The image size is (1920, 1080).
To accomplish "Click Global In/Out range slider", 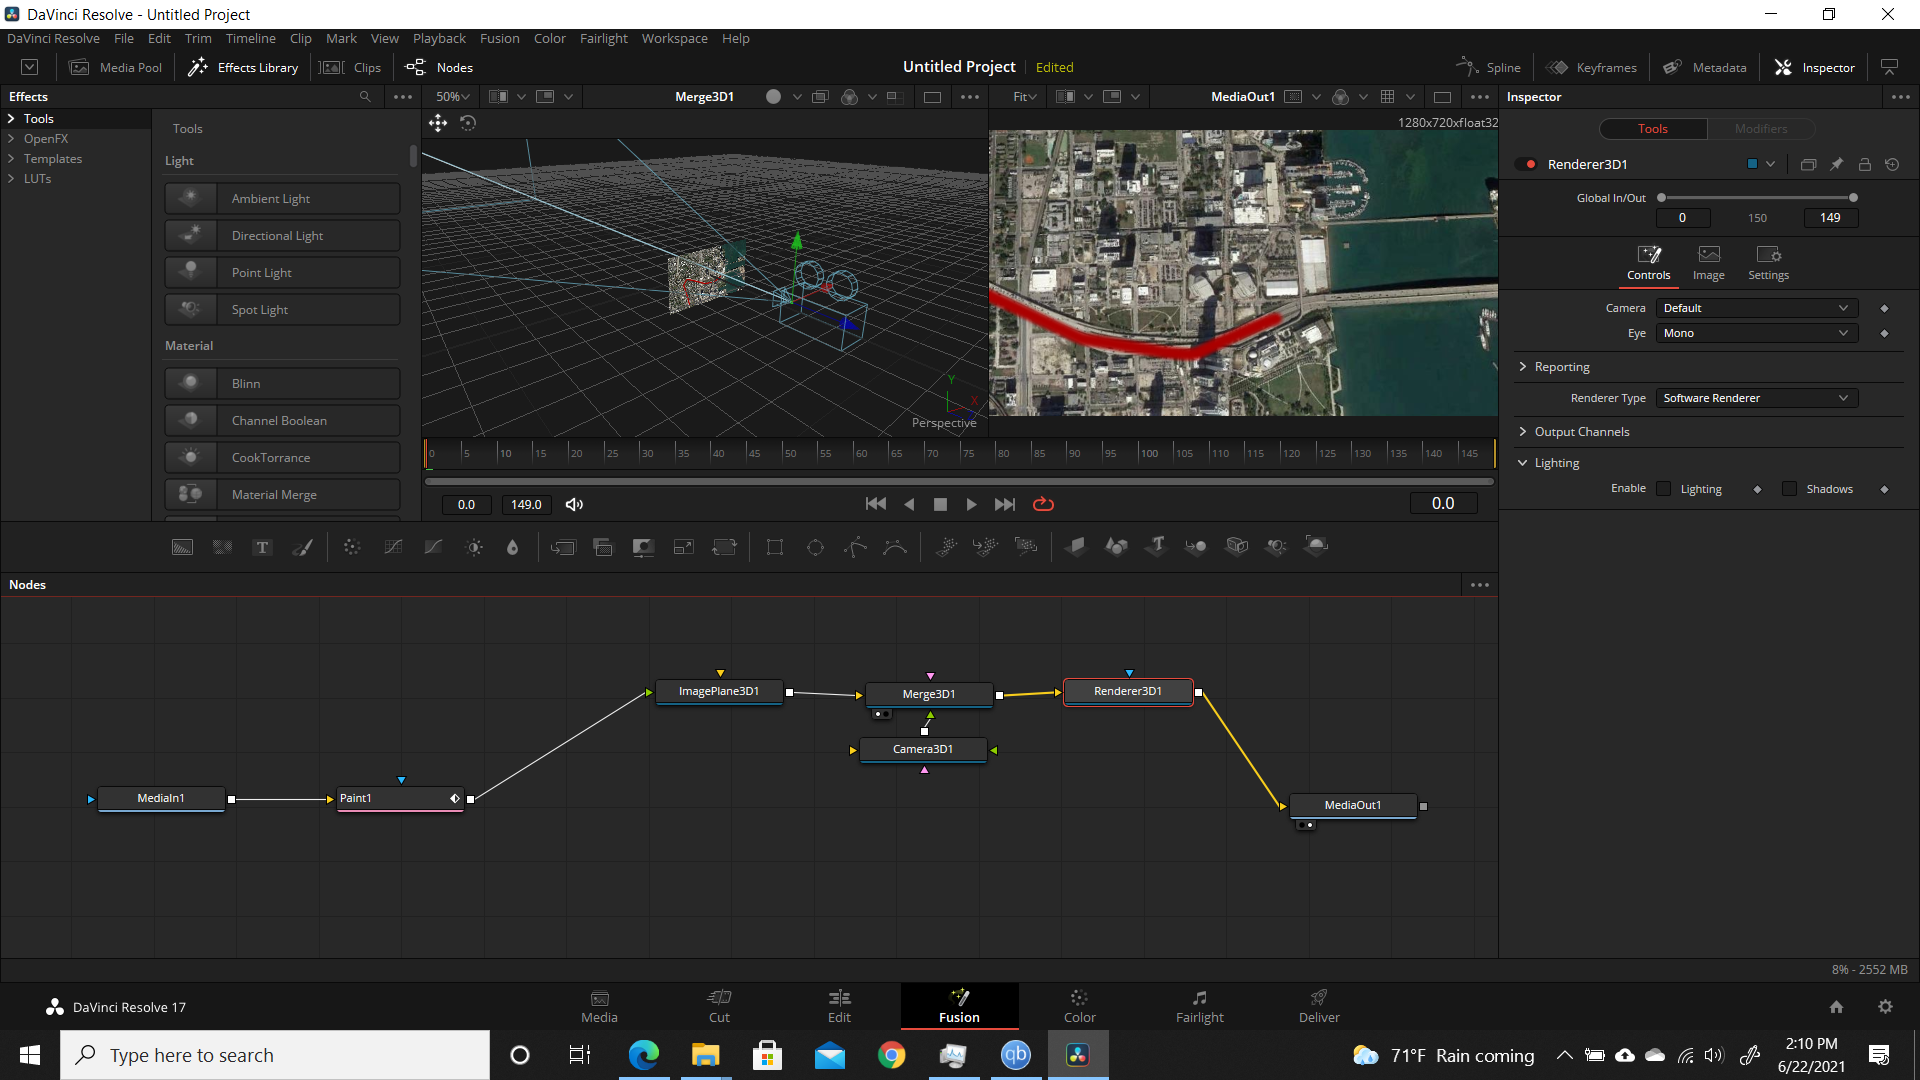I will 1757,198.
